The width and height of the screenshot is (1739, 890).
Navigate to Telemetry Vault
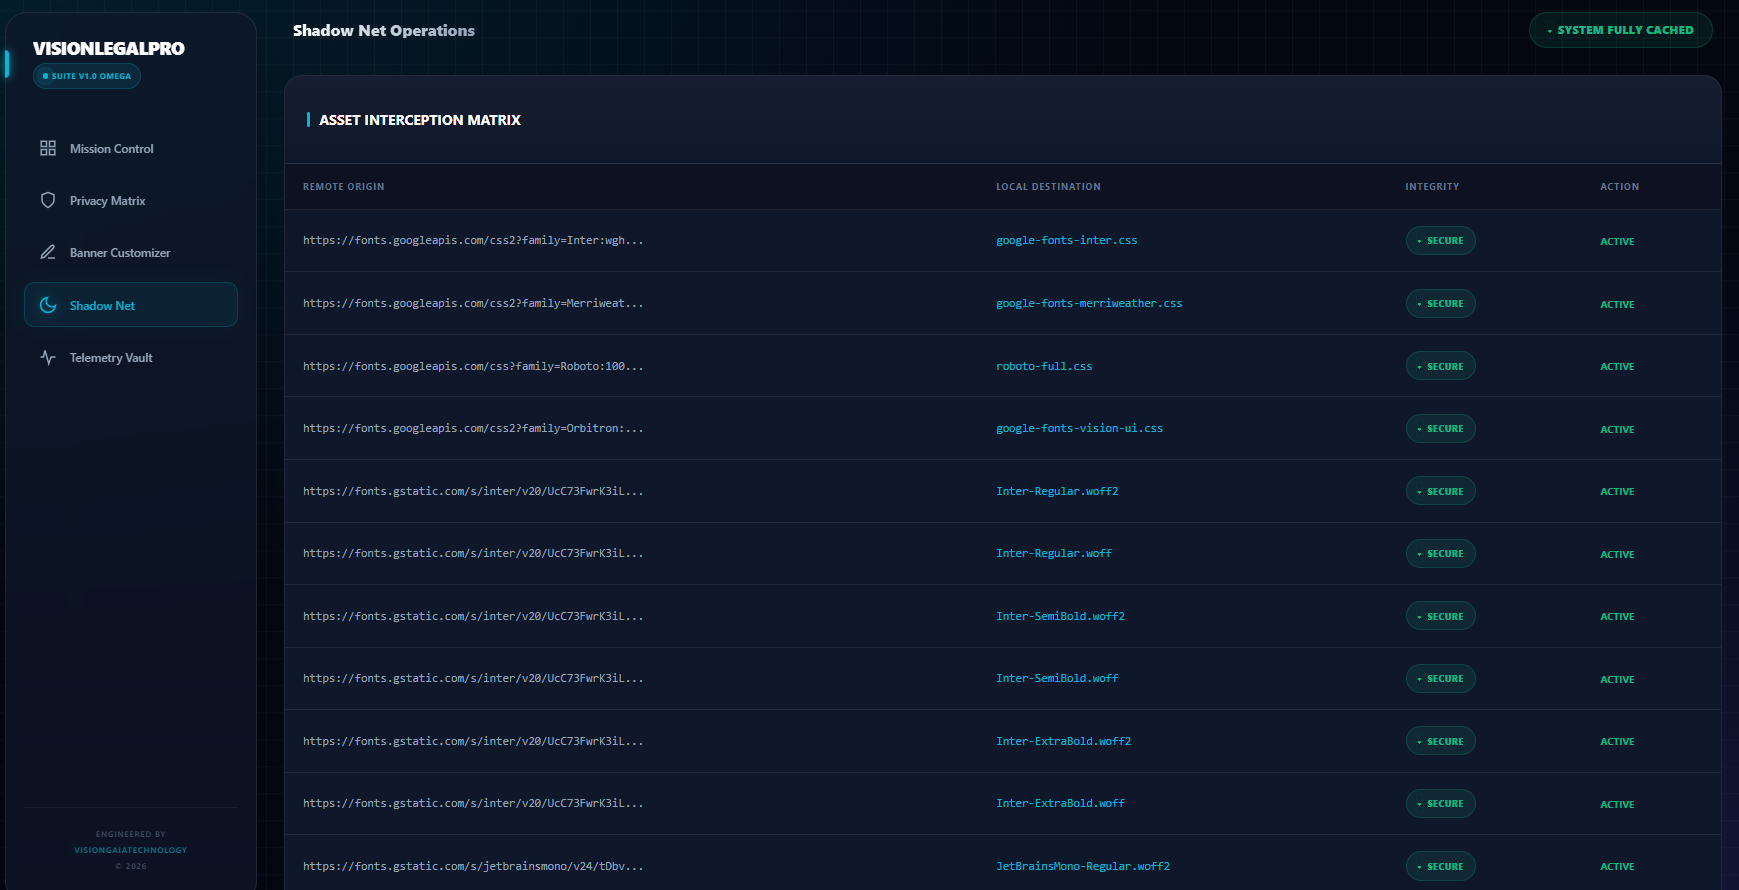point(131,357)
